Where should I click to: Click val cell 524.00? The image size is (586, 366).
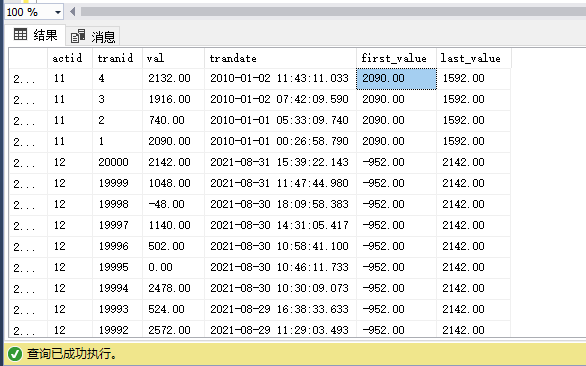pos(173,309)
